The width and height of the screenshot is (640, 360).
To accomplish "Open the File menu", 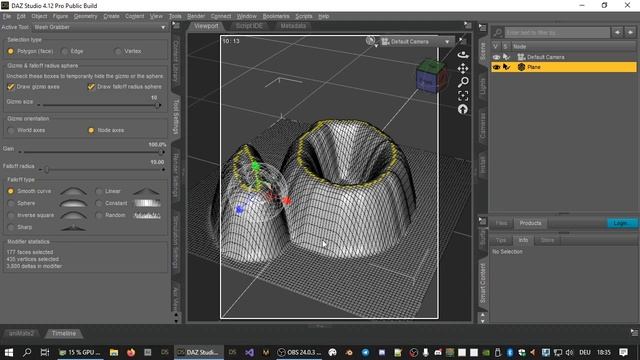I will 7,16.
